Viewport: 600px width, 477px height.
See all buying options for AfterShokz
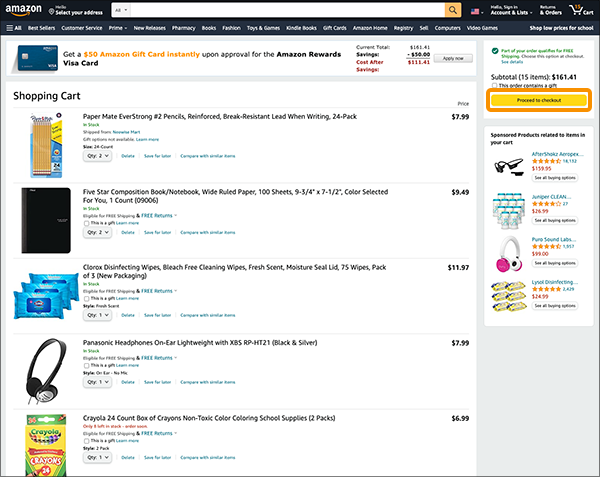pos(555,178)
